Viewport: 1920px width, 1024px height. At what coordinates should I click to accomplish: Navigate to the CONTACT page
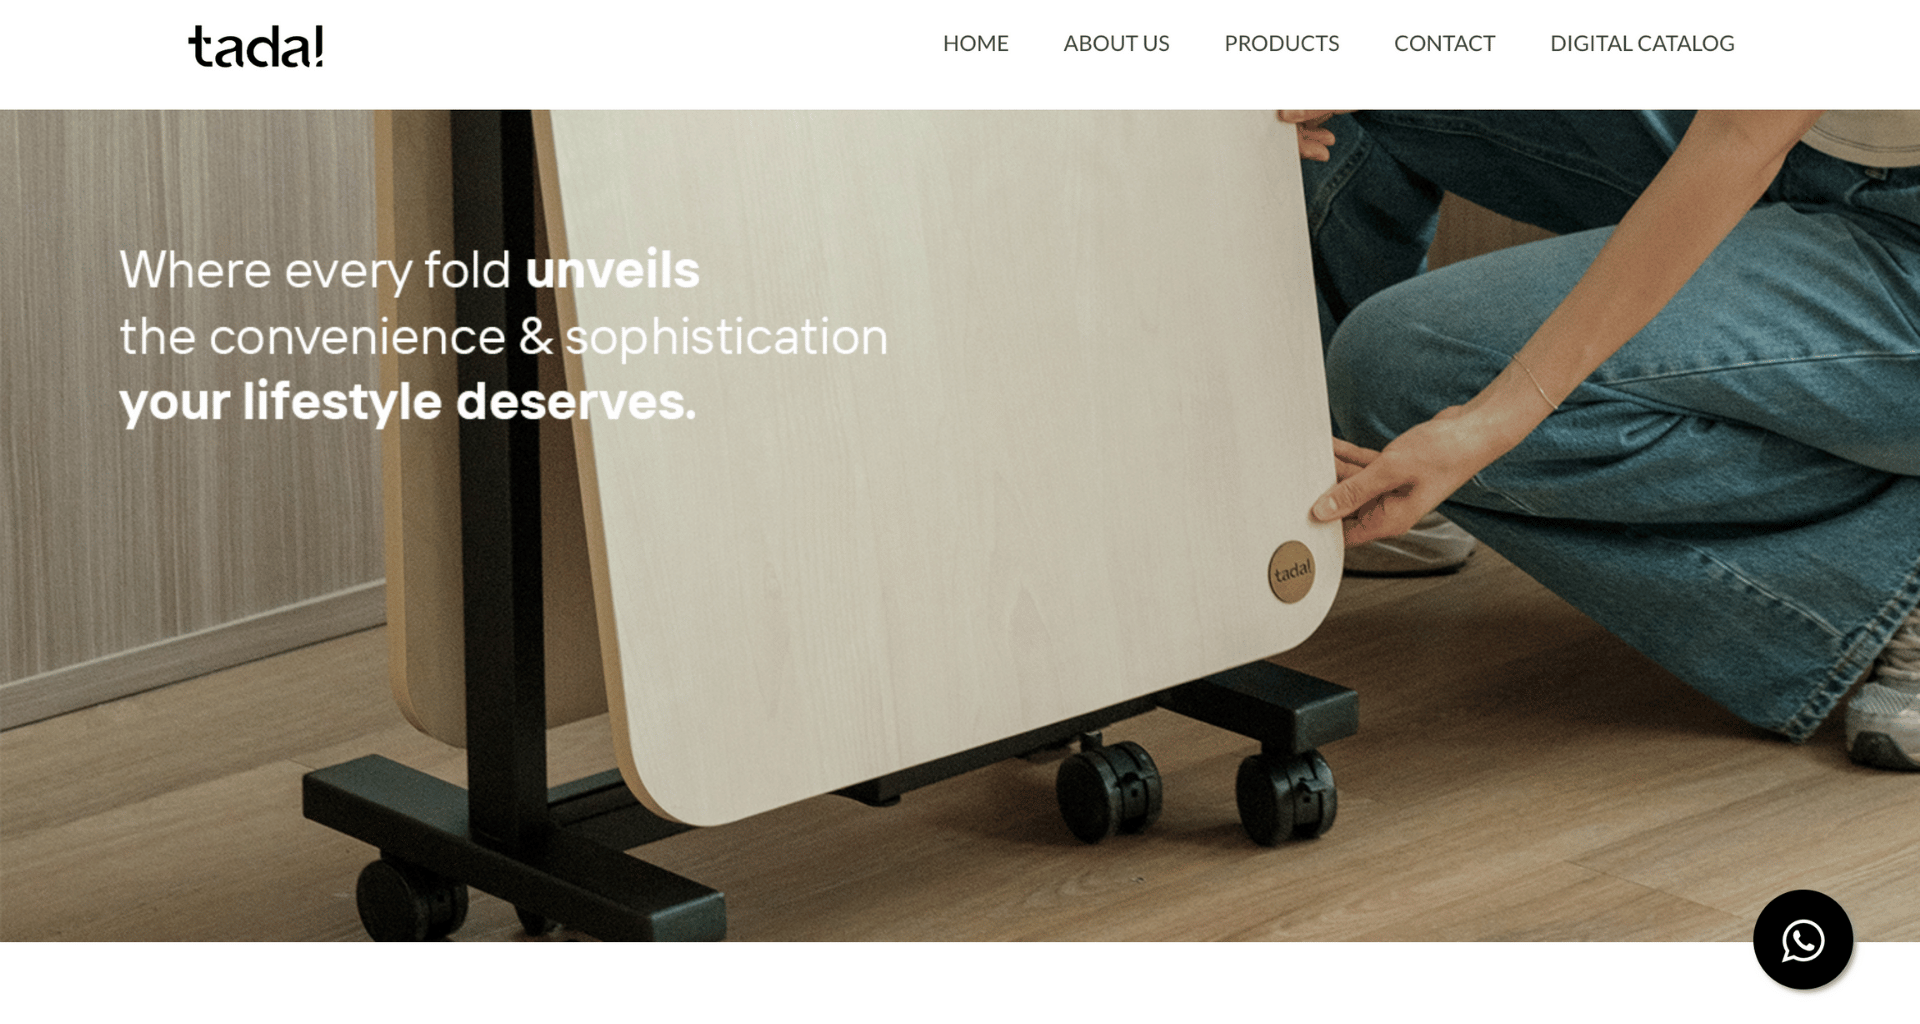1444,43
